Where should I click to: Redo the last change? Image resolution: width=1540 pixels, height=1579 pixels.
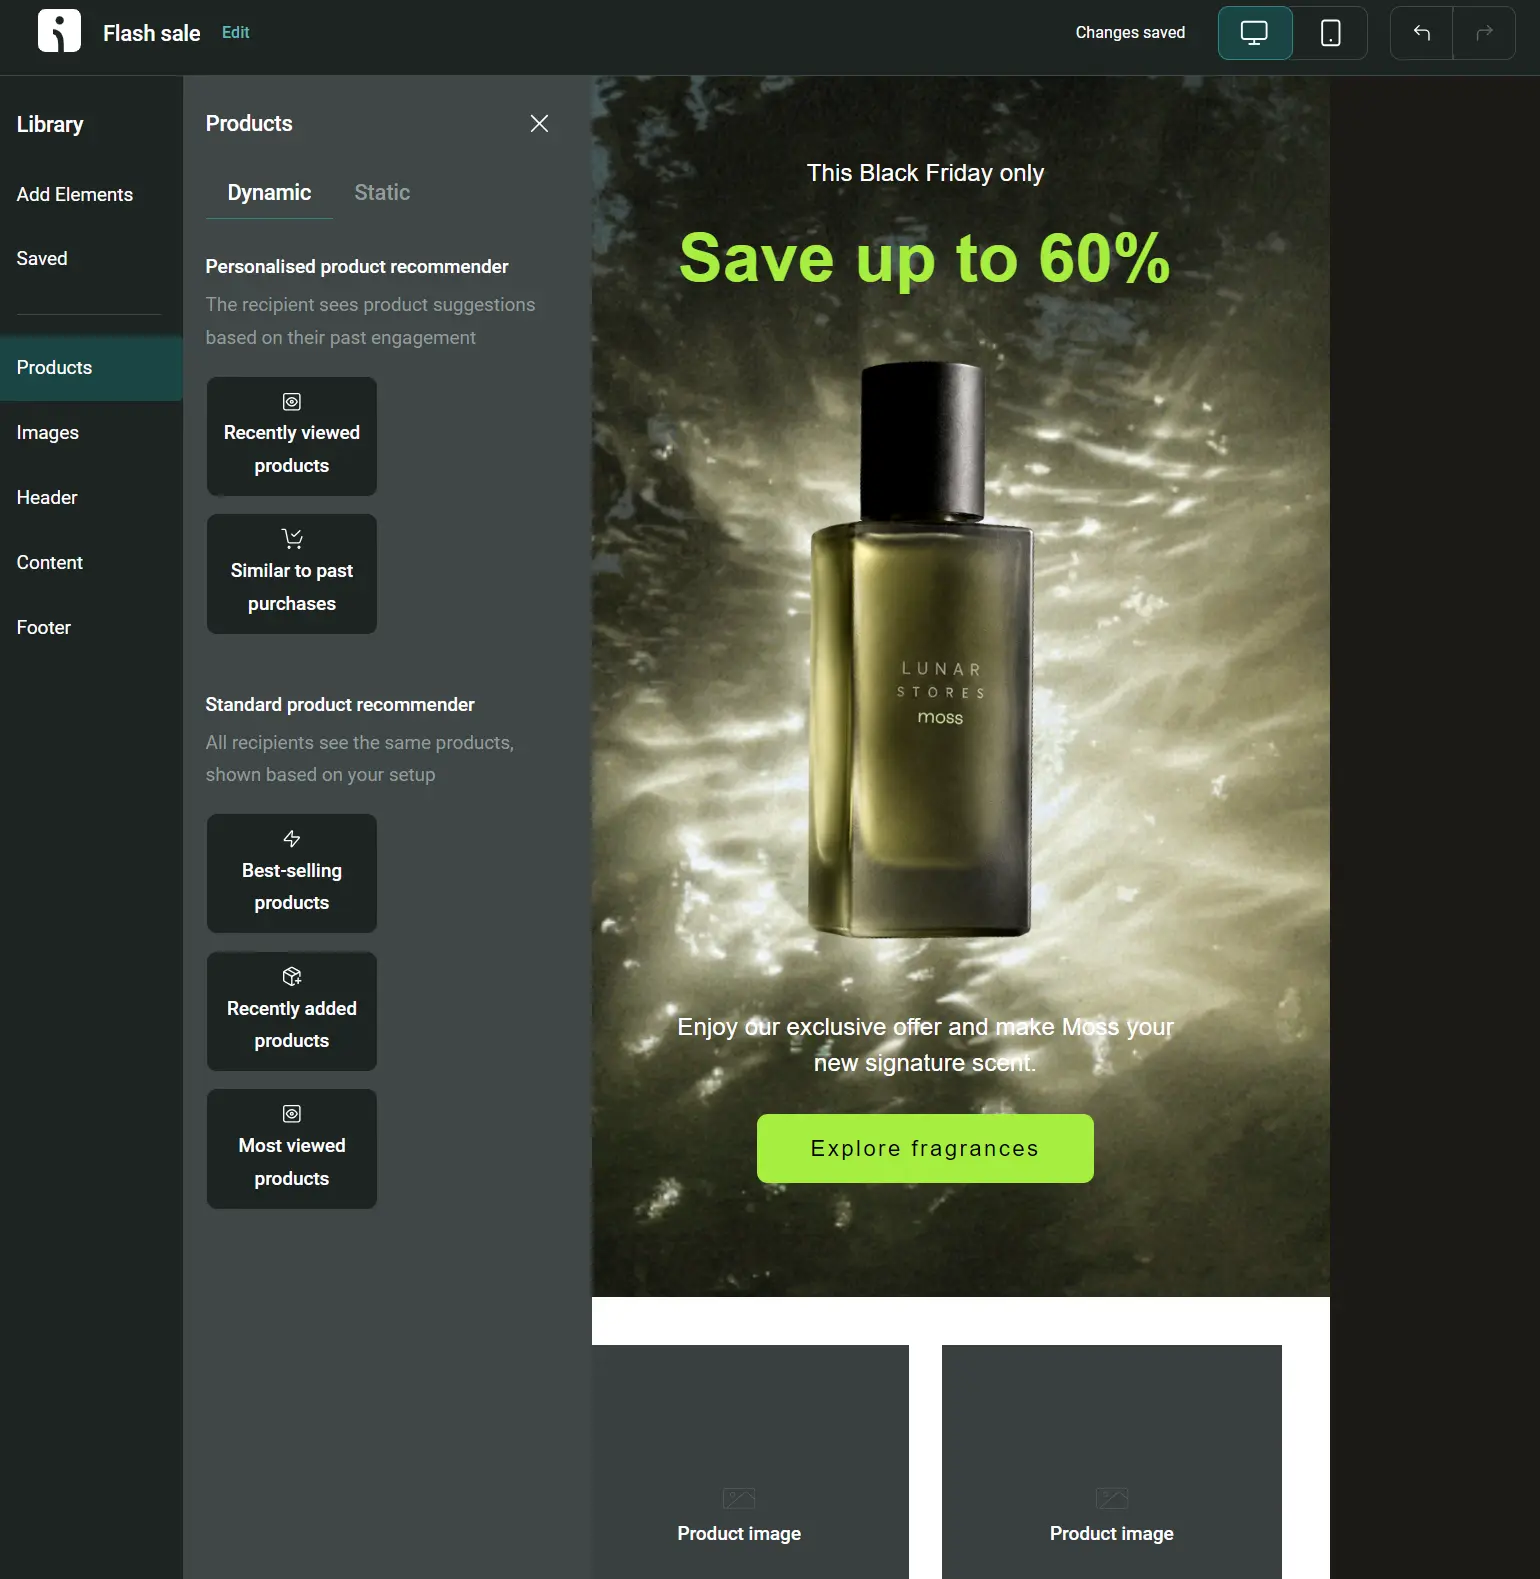click(x=1484, y=33)
